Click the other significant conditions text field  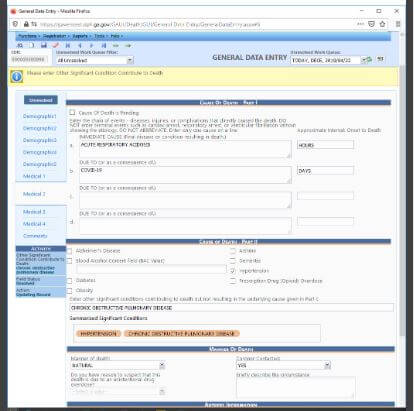coord(231,308)
